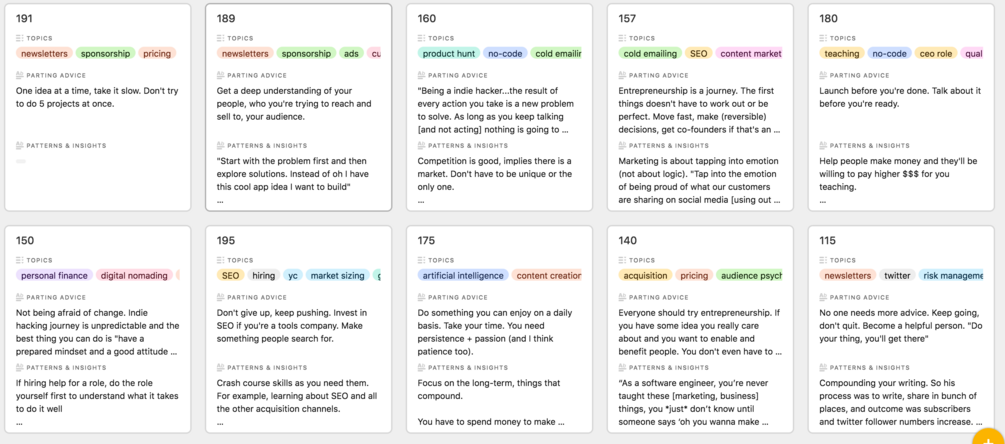Select the acquisition tag in card 140

[x=645, y=276]
